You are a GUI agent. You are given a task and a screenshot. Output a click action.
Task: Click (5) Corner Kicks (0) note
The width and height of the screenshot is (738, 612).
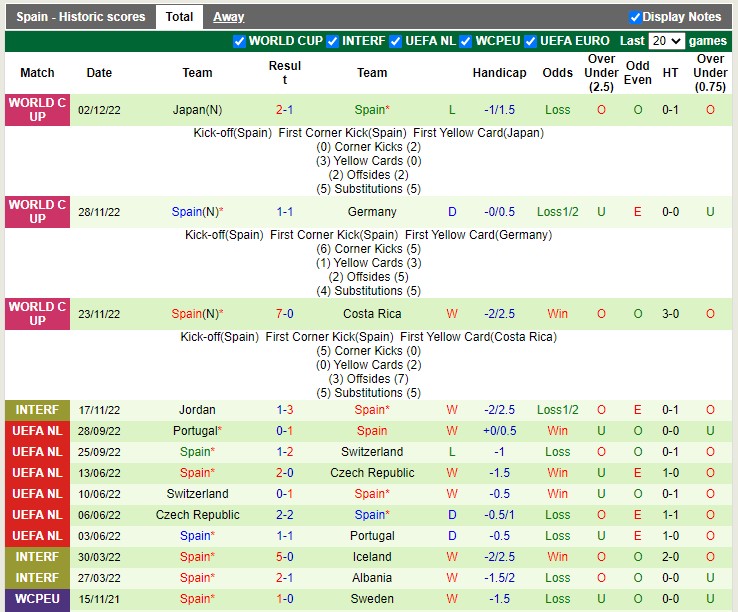[369, 351]
